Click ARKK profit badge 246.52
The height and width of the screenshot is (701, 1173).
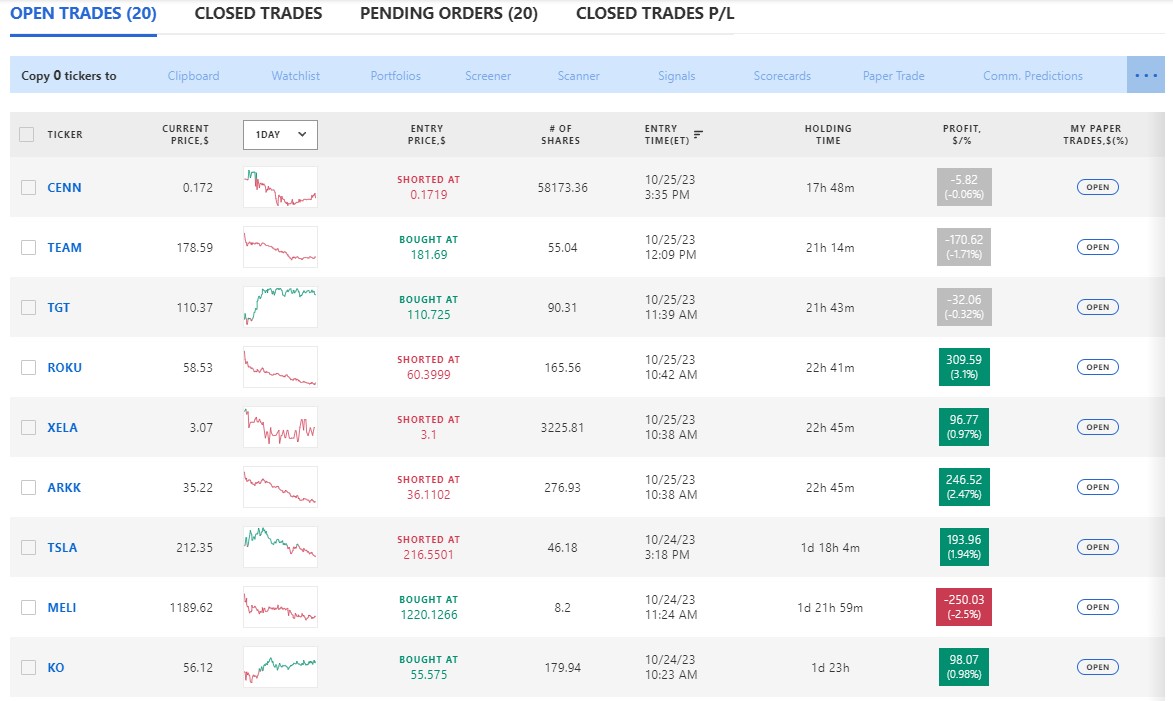click(964, 487)
